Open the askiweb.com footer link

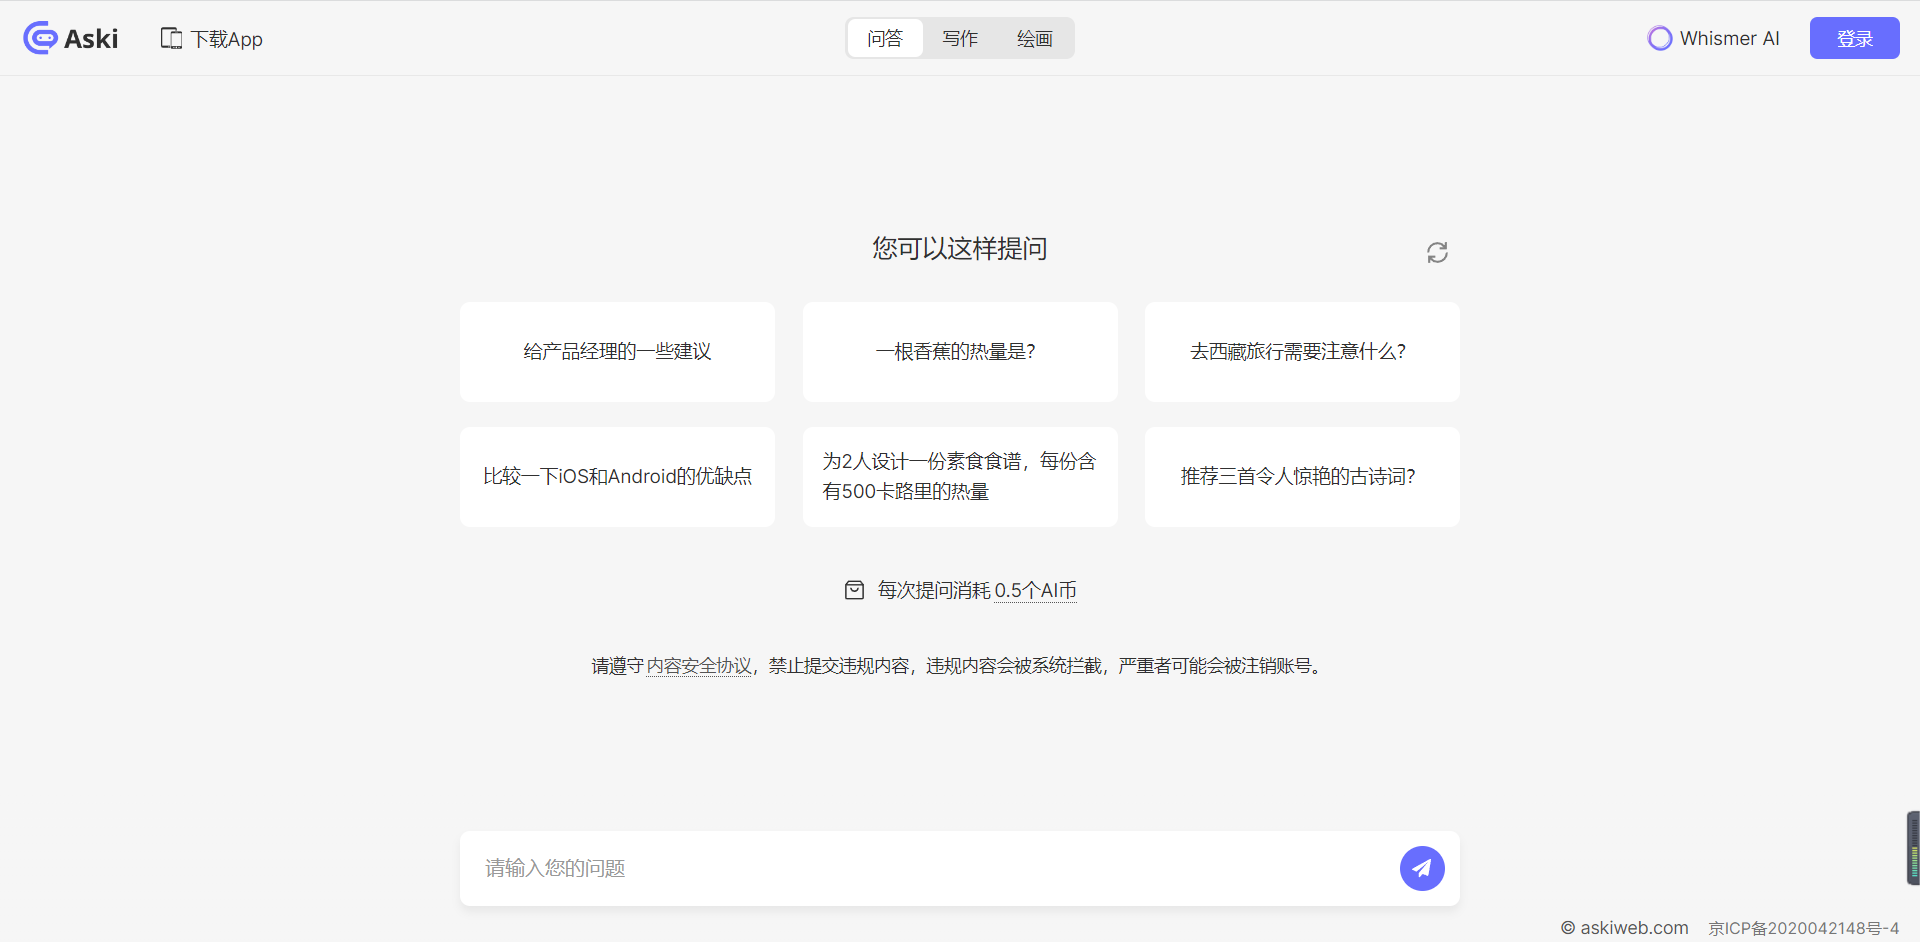click(x=1625, y=928)
